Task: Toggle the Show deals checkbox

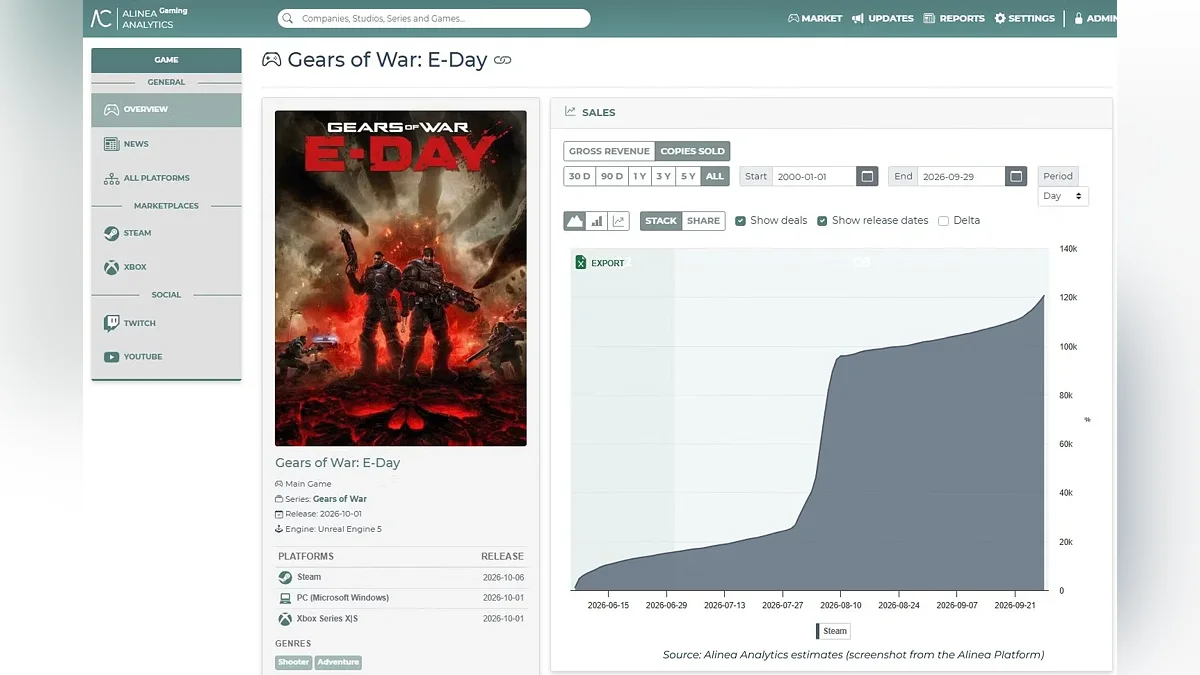Action: coord(741,221)
